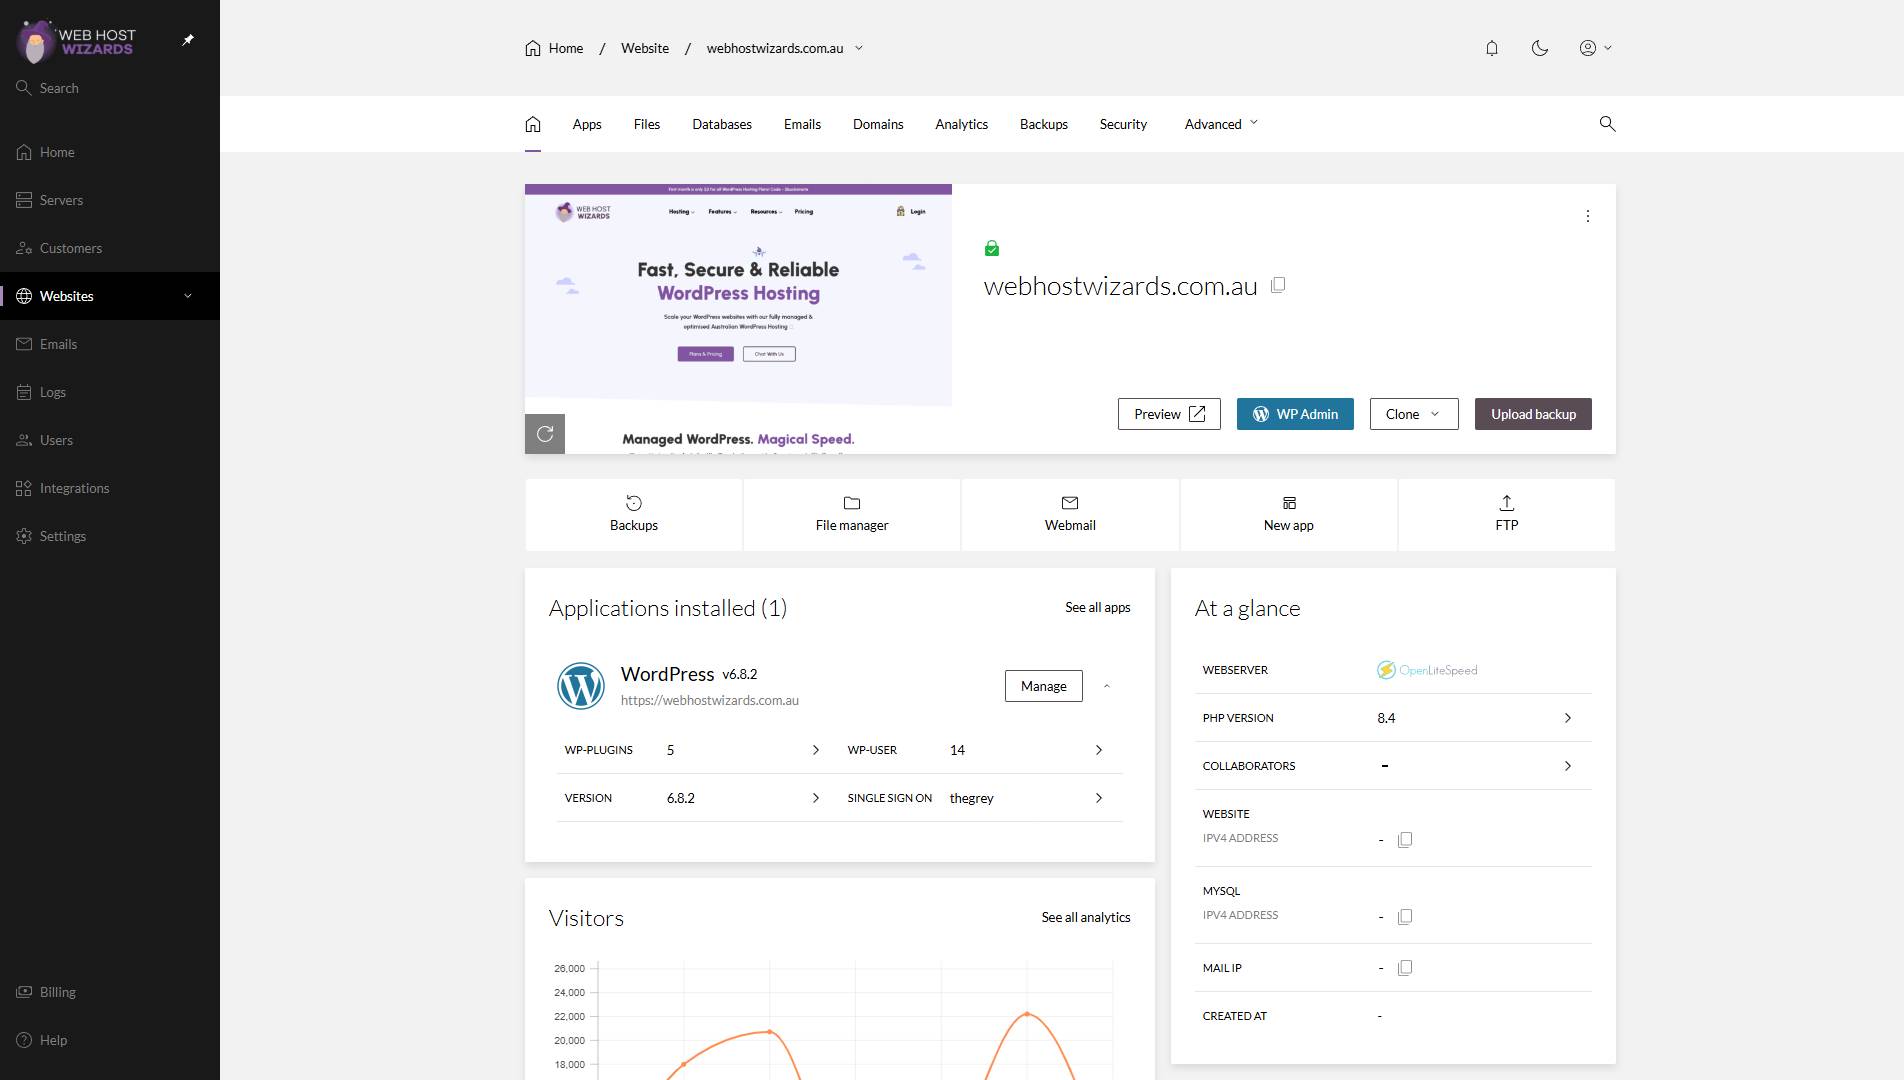Open the three-dot site options menu
This screenshot has width=1904, height=1080.
click(x=1587, y=216)
